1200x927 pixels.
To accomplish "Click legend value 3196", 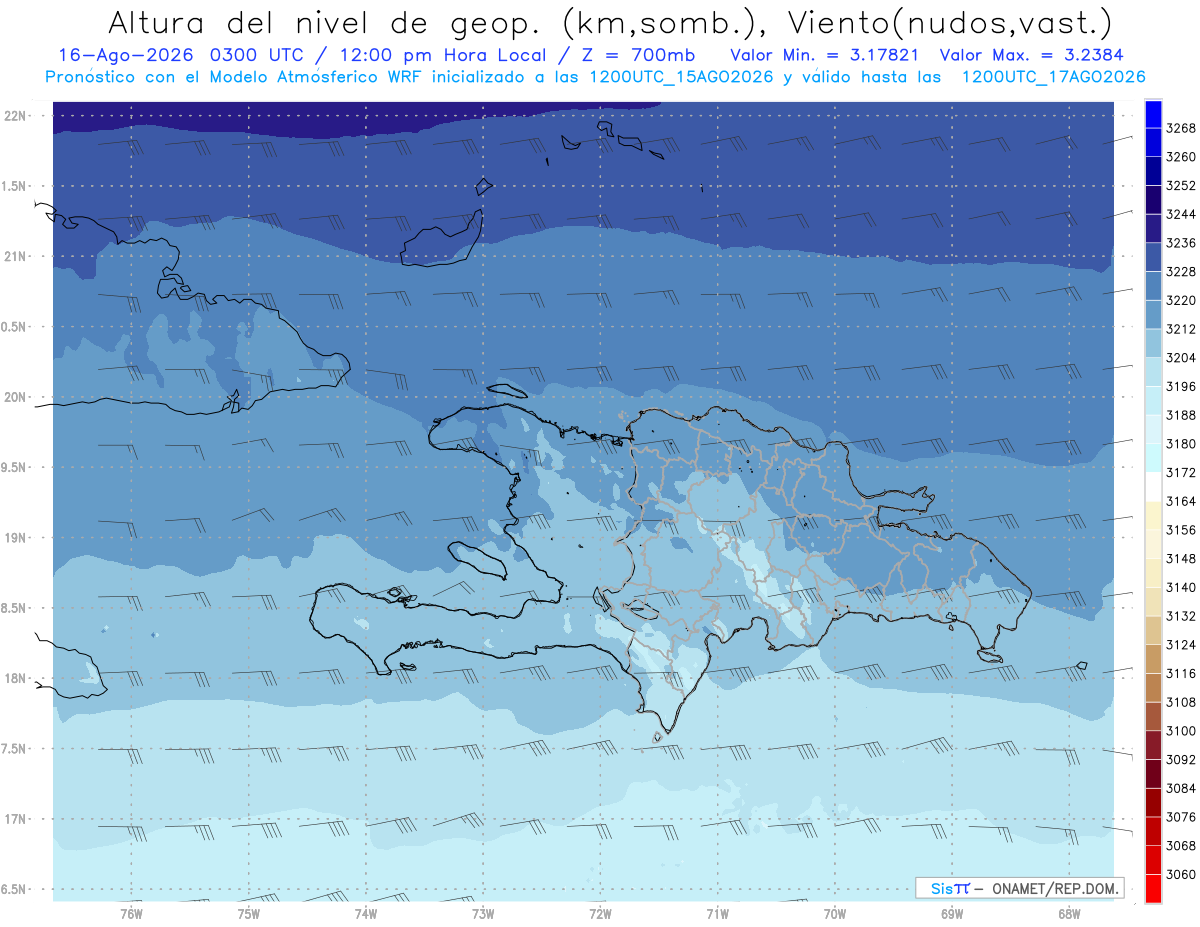I will point(1181,386).
